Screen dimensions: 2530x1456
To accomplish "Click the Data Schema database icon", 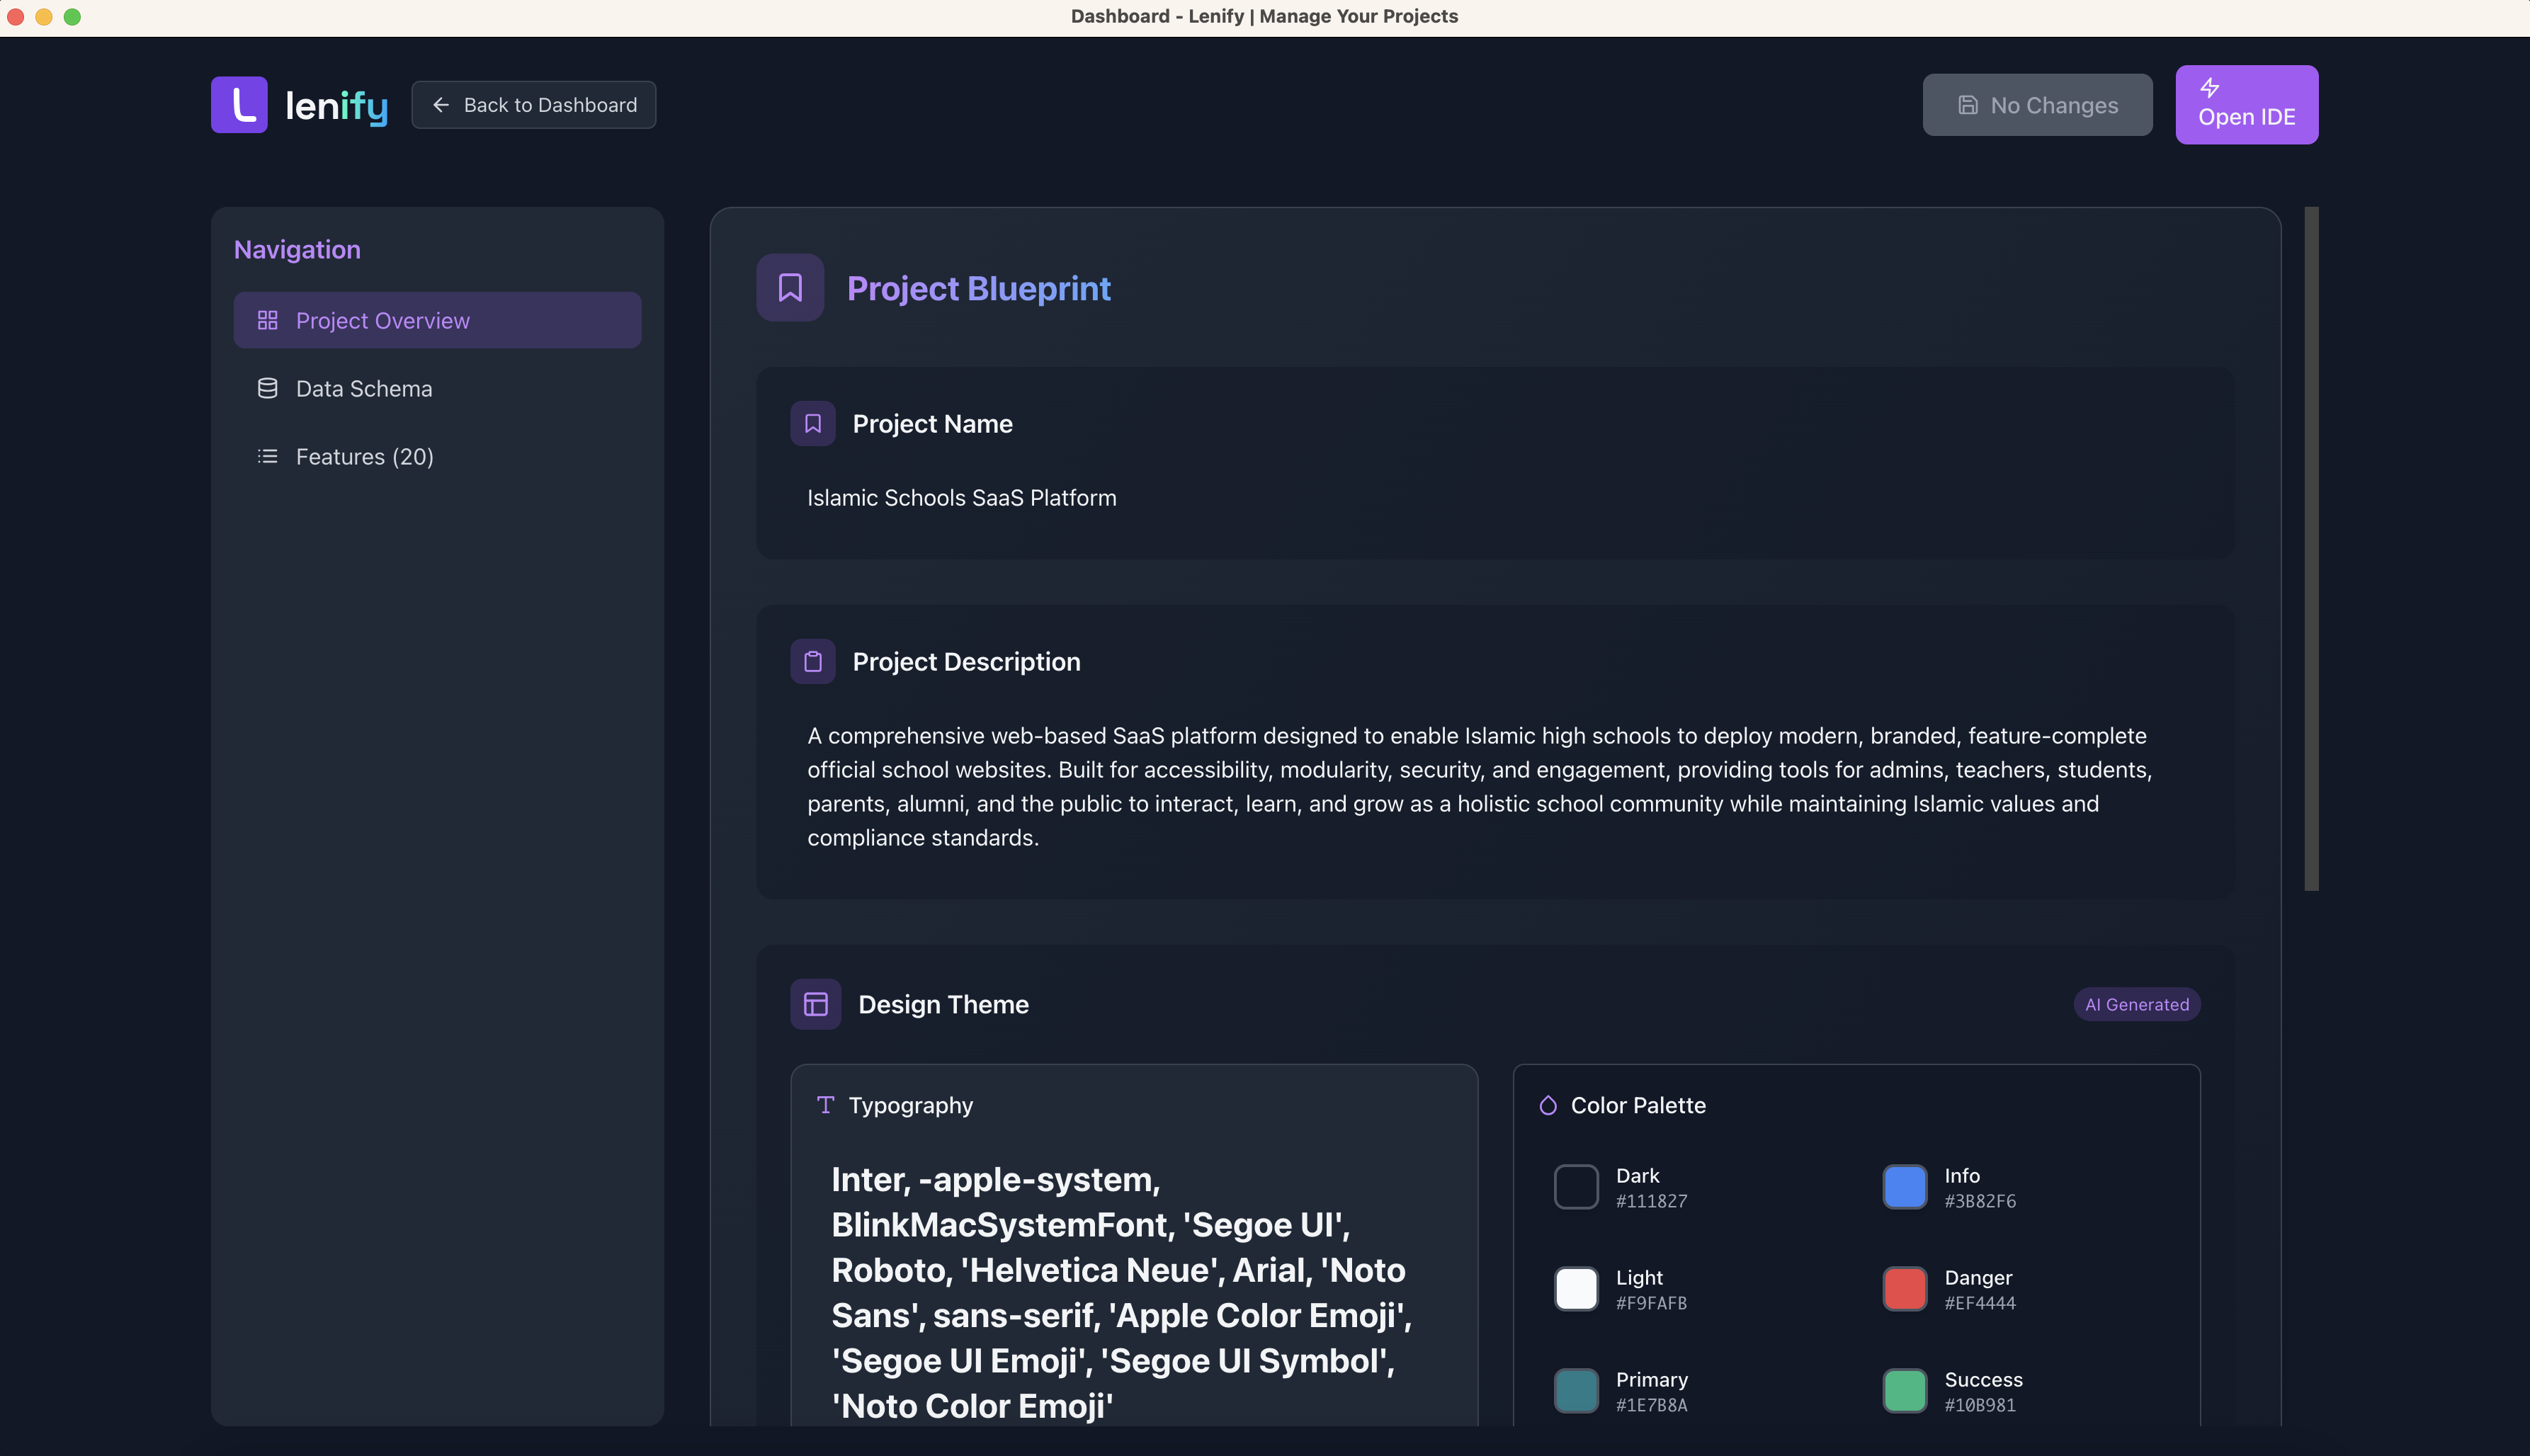I will [x=267, y=388].
